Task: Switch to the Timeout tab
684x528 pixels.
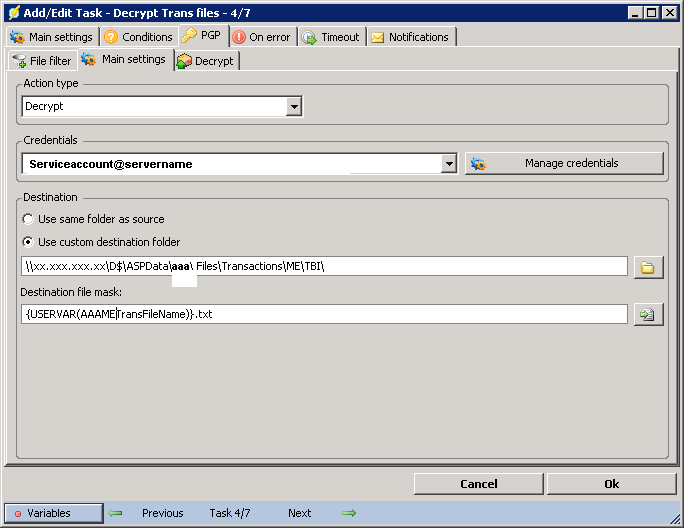Action: 330,37
